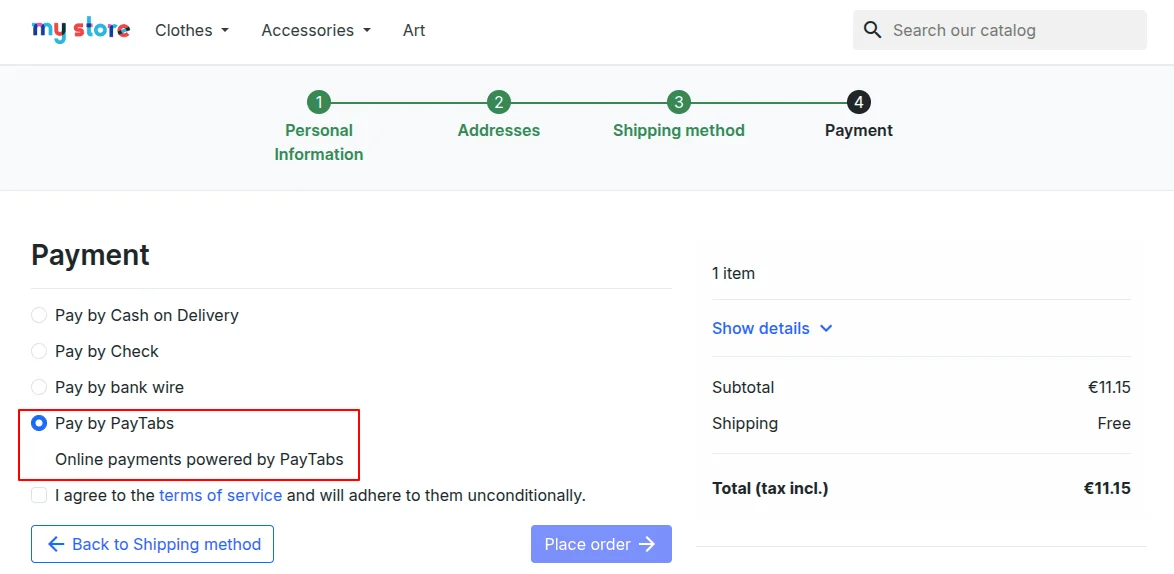This screenshot has width=1174, height=574.
Task: Open the Art menu item
Action: tap(414, 30)
